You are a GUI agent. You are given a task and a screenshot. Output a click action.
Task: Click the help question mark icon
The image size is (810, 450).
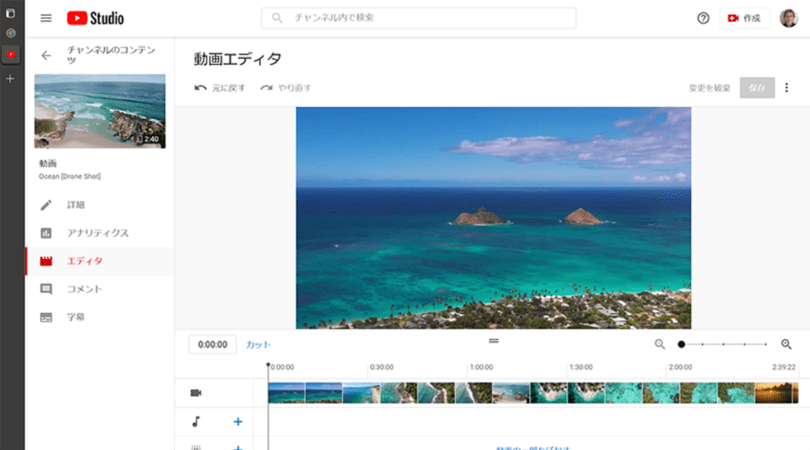click(703, 18)
